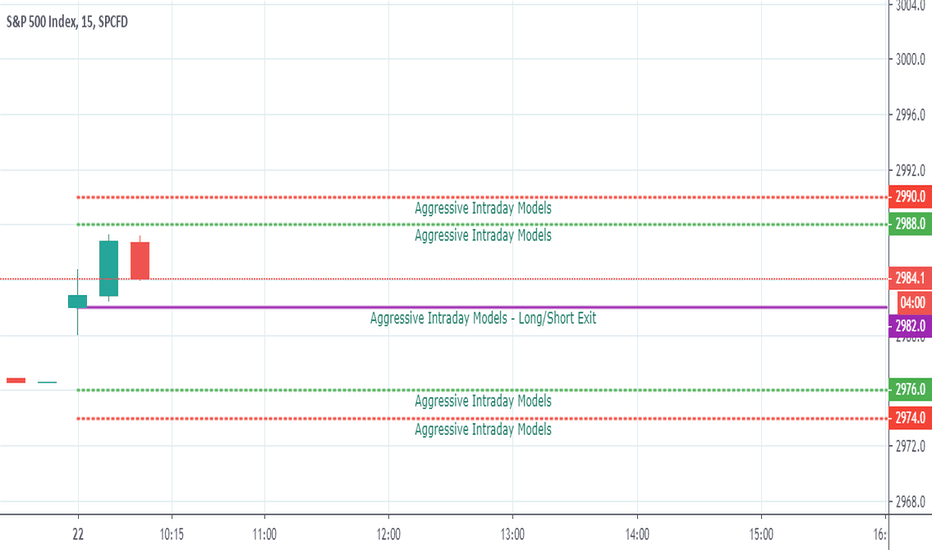Click the small red candle at chart's left edge
Image resolution: width=932 pixels, height=550 pixels.
coord(16,381)
